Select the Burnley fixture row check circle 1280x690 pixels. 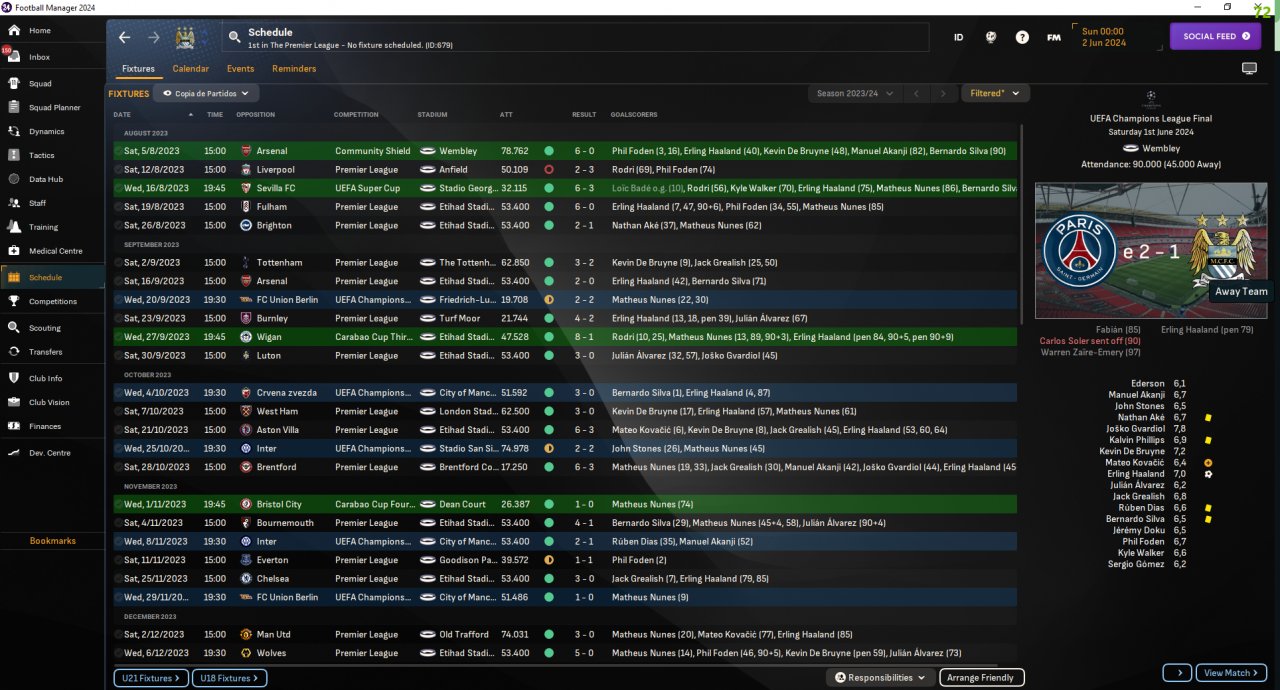coord(118,318)
